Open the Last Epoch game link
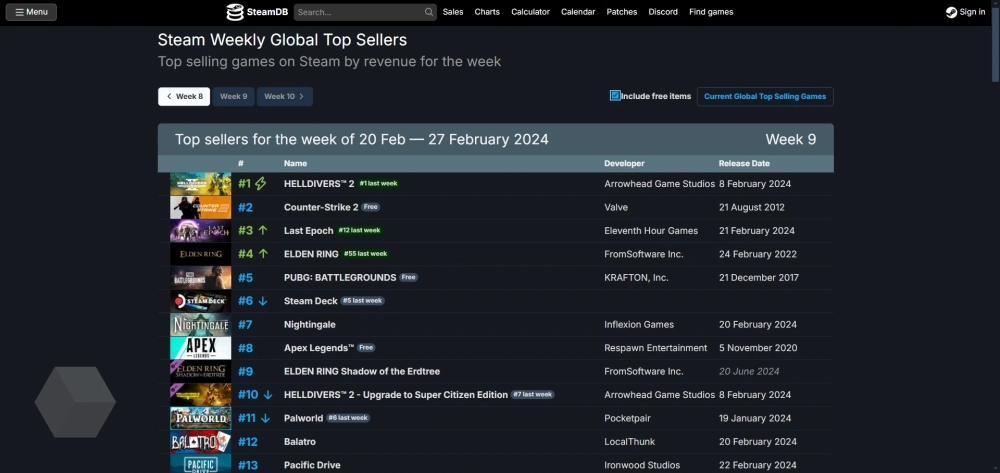The image size is (1000, 473). tap(308, 231)
